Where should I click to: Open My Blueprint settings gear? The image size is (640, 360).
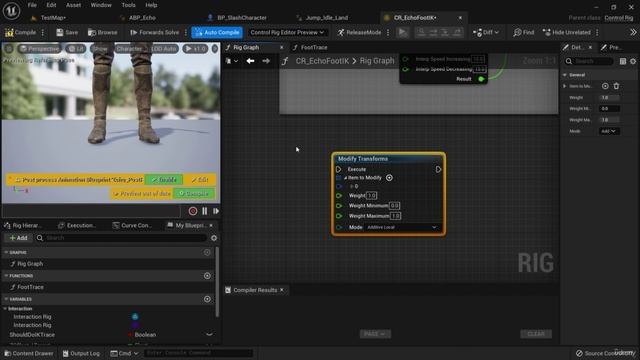pos(213,238)
